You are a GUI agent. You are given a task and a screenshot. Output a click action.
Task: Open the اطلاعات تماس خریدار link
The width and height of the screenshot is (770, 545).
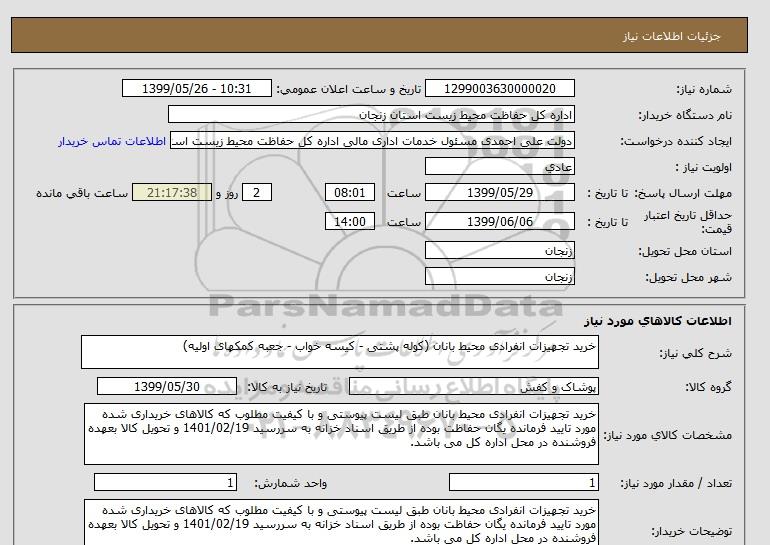pyautogui.click(x=111, y=141)
